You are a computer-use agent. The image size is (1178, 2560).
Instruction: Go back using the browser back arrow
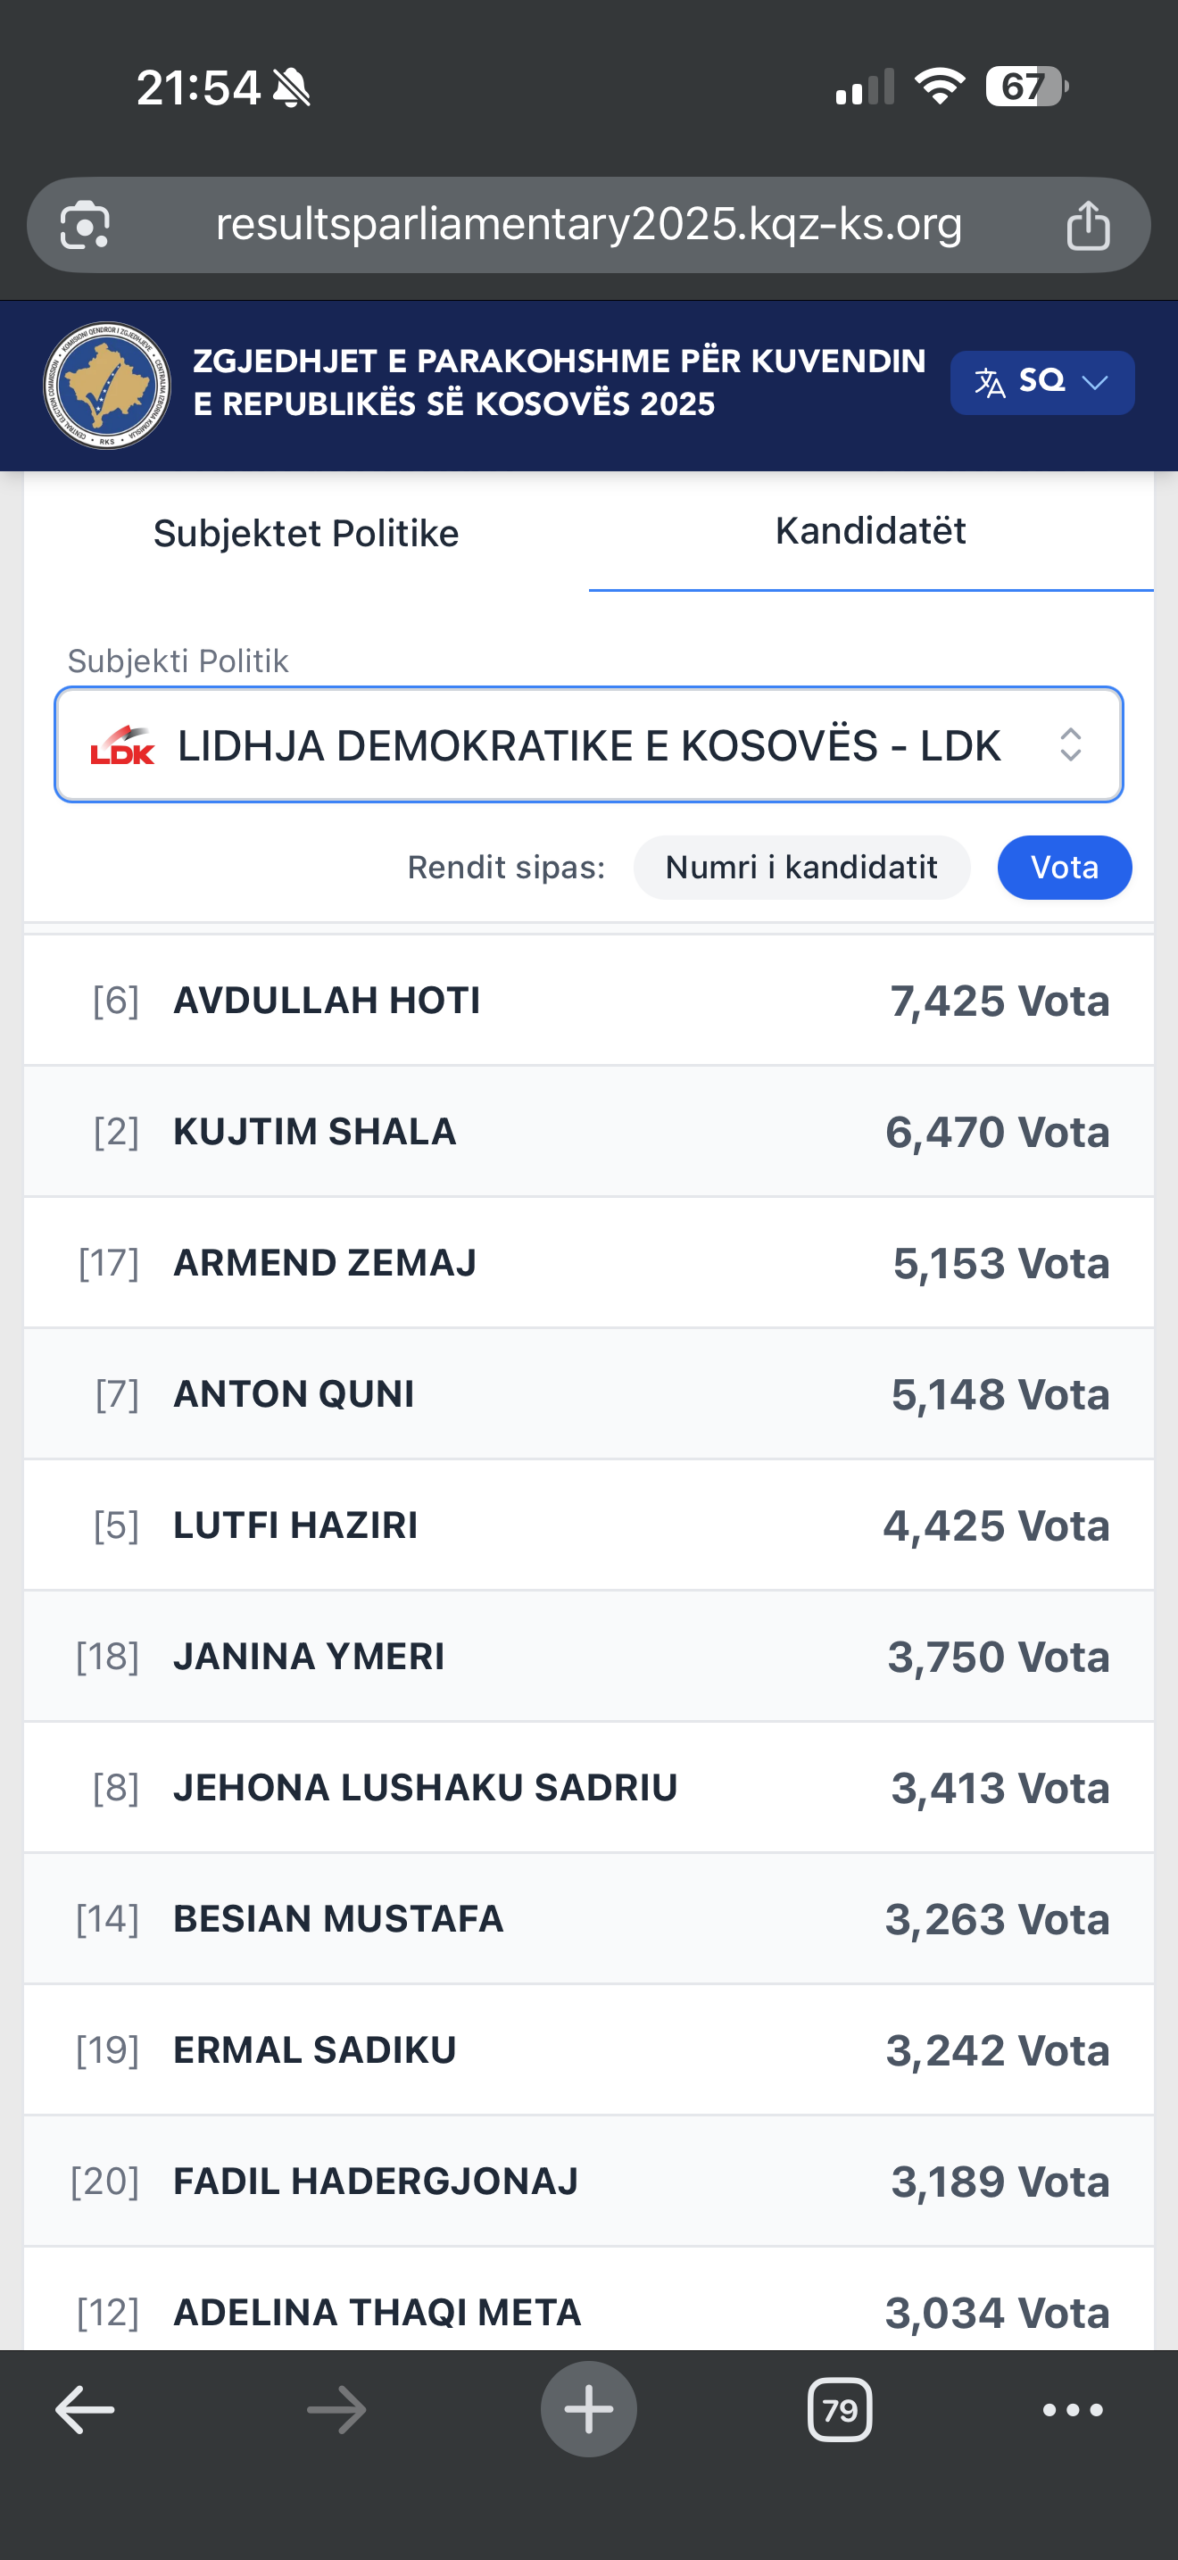[x=85, y=2410]
